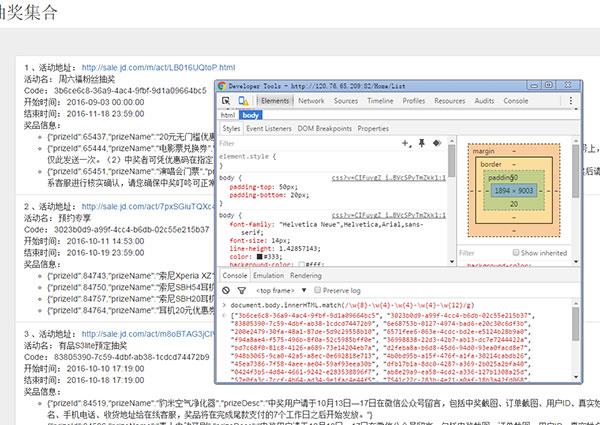The image size is (600, 425).
Task: Open the Event Listeners sidebar tab
Action: tap(269, 129)
